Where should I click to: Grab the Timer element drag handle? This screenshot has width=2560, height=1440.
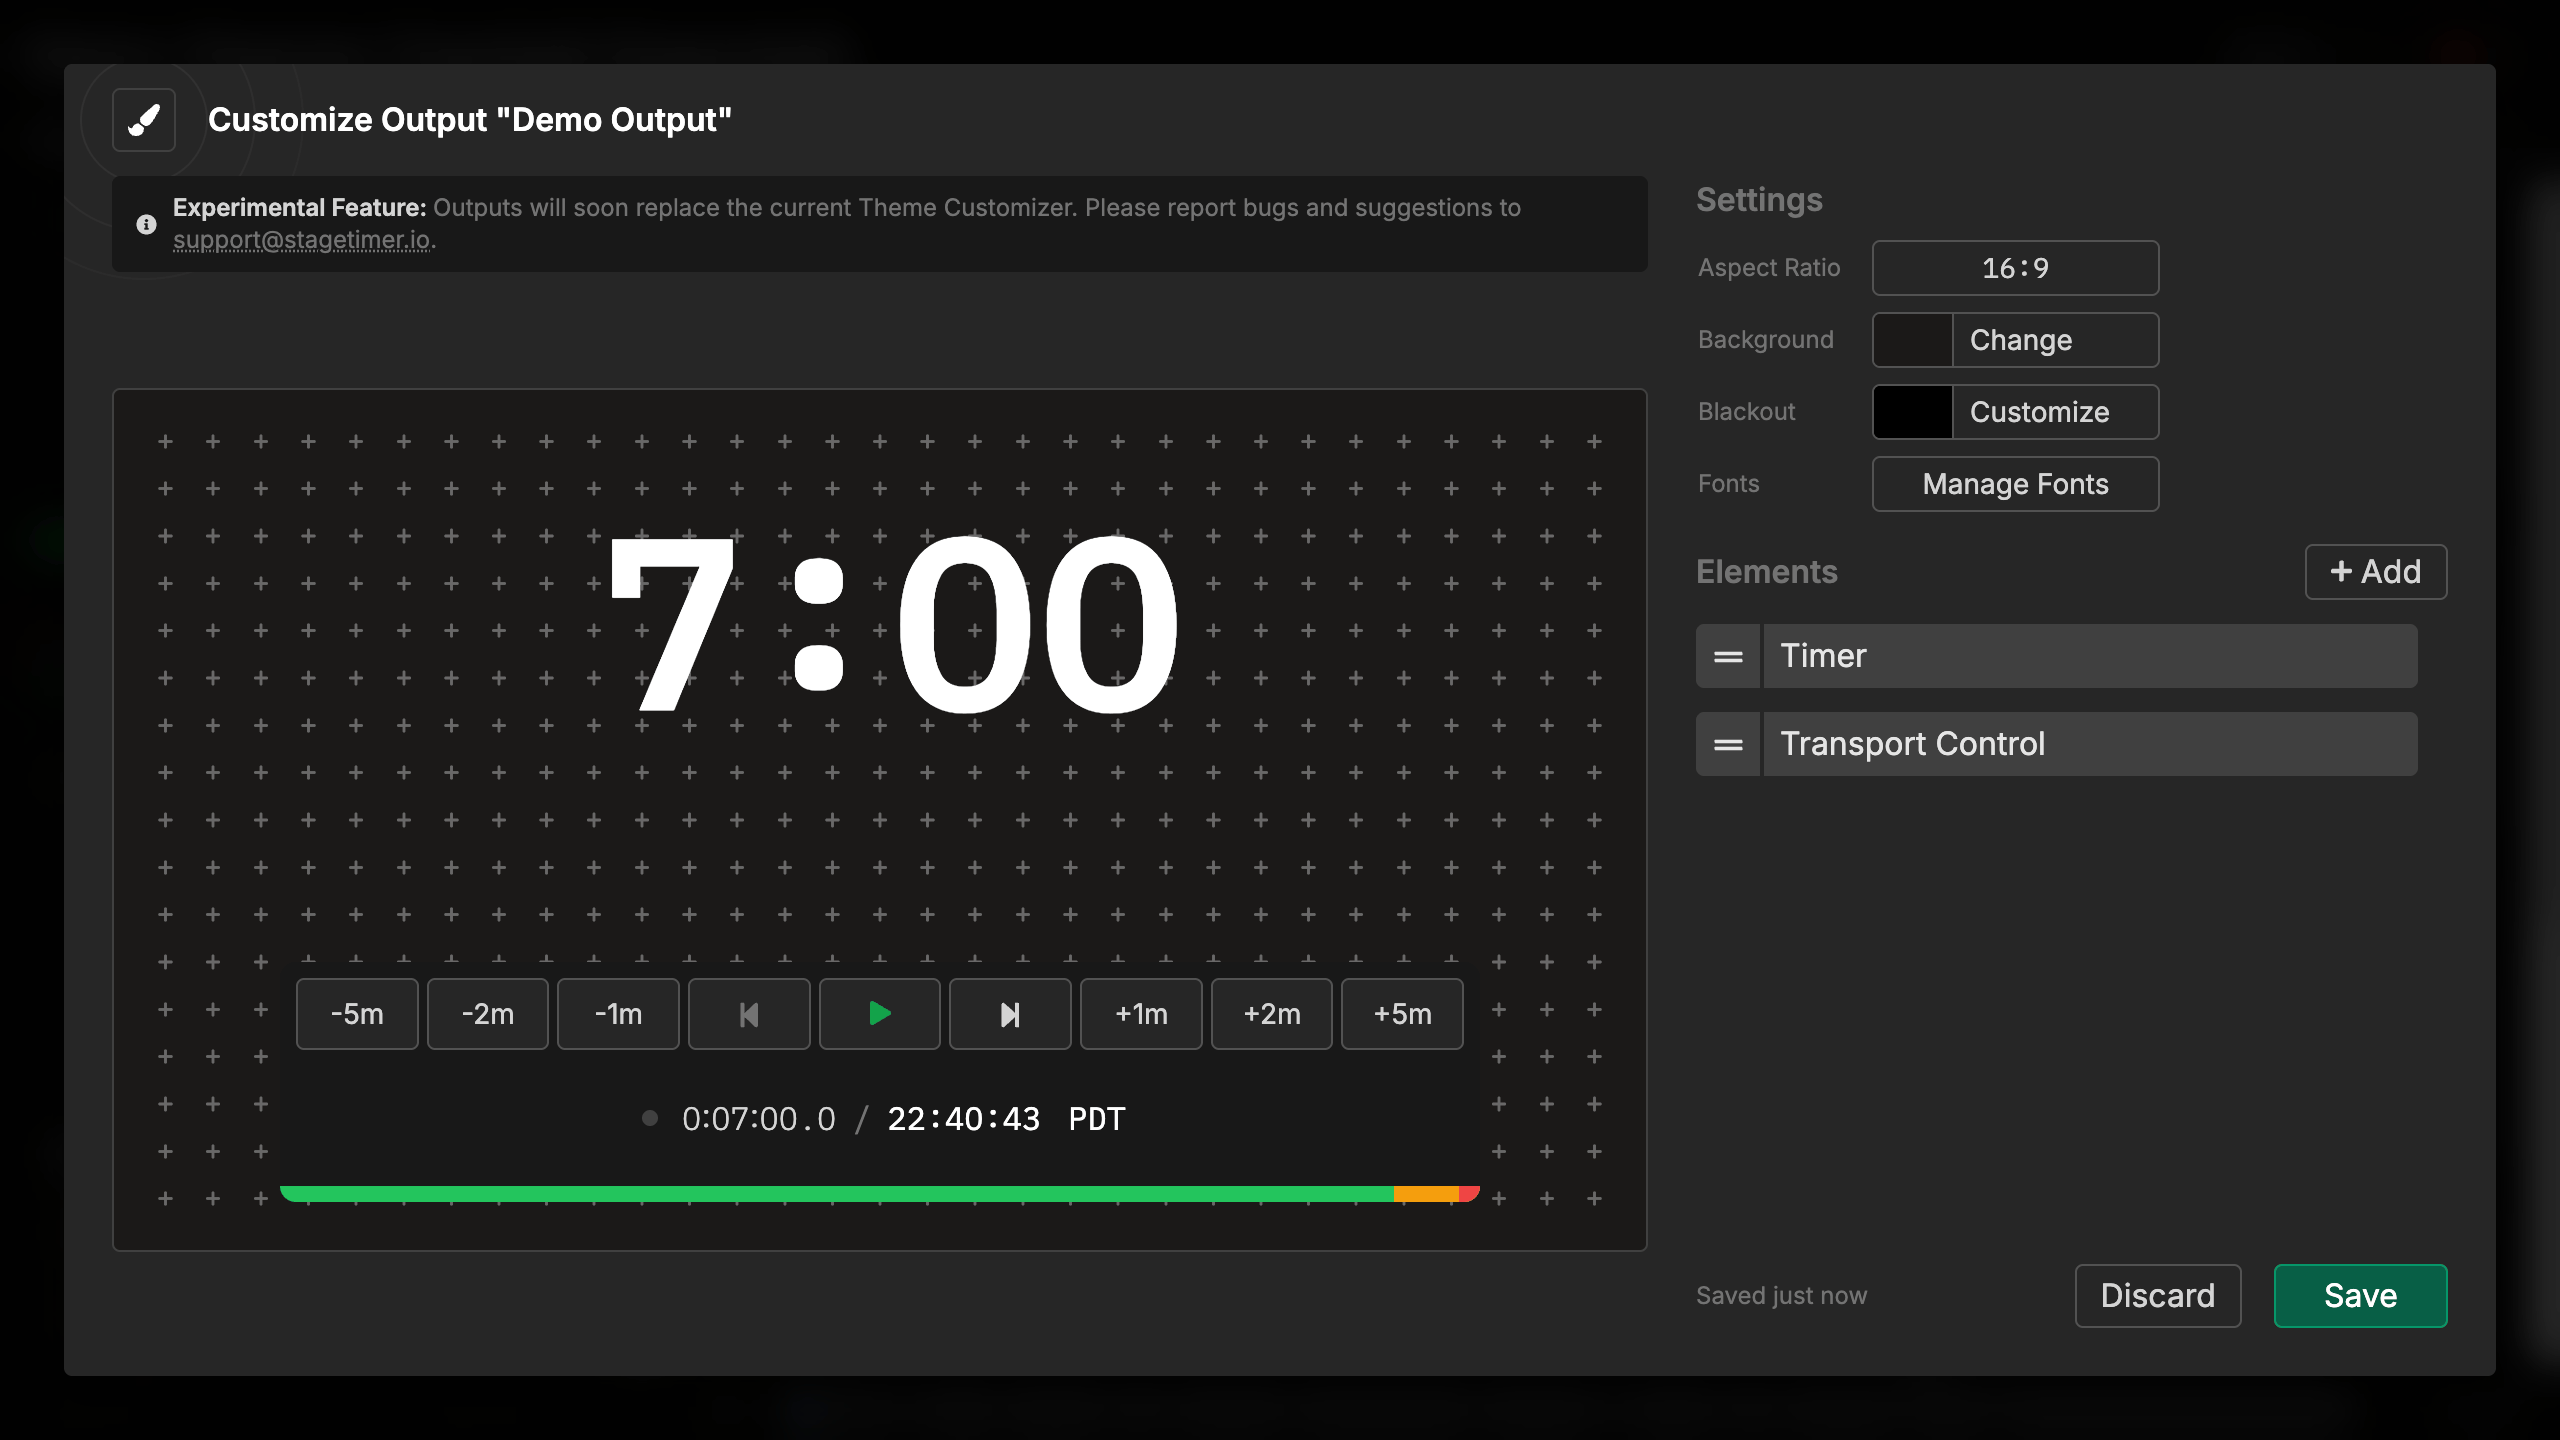tap(1728, 656)
